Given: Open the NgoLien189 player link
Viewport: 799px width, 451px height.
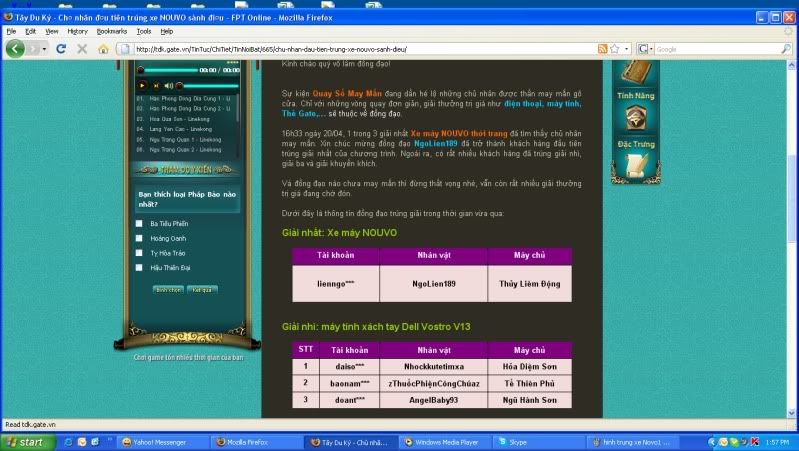Looking at the screenshot, I should click(436, 143).
